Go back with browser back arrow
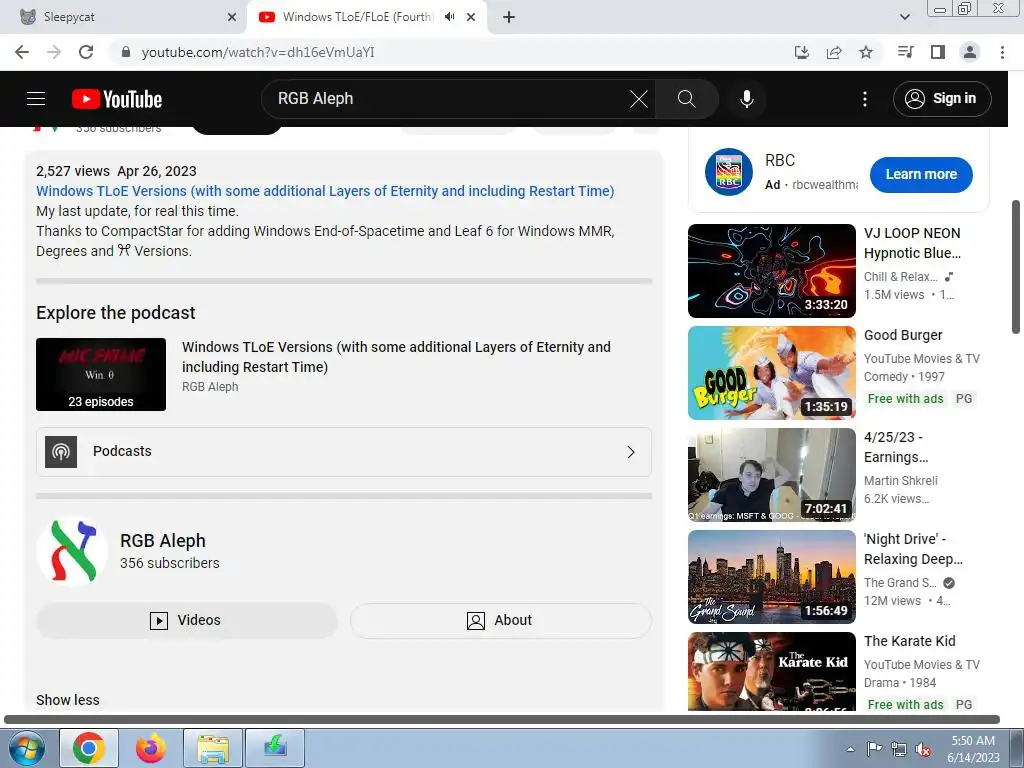 tap(22, 52)
